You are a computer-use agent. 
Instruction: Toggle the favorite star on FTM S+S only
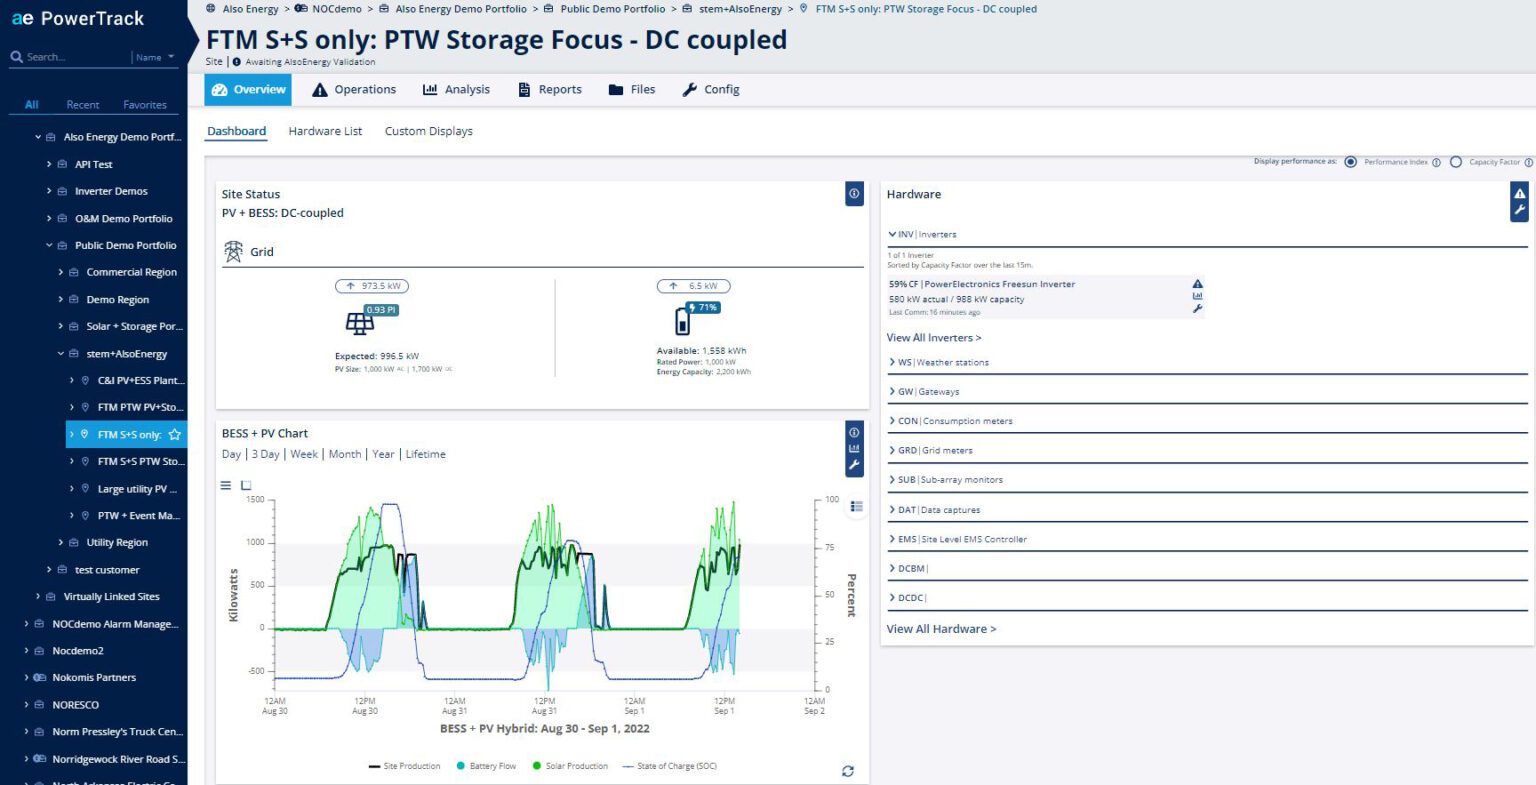(174, 434)
